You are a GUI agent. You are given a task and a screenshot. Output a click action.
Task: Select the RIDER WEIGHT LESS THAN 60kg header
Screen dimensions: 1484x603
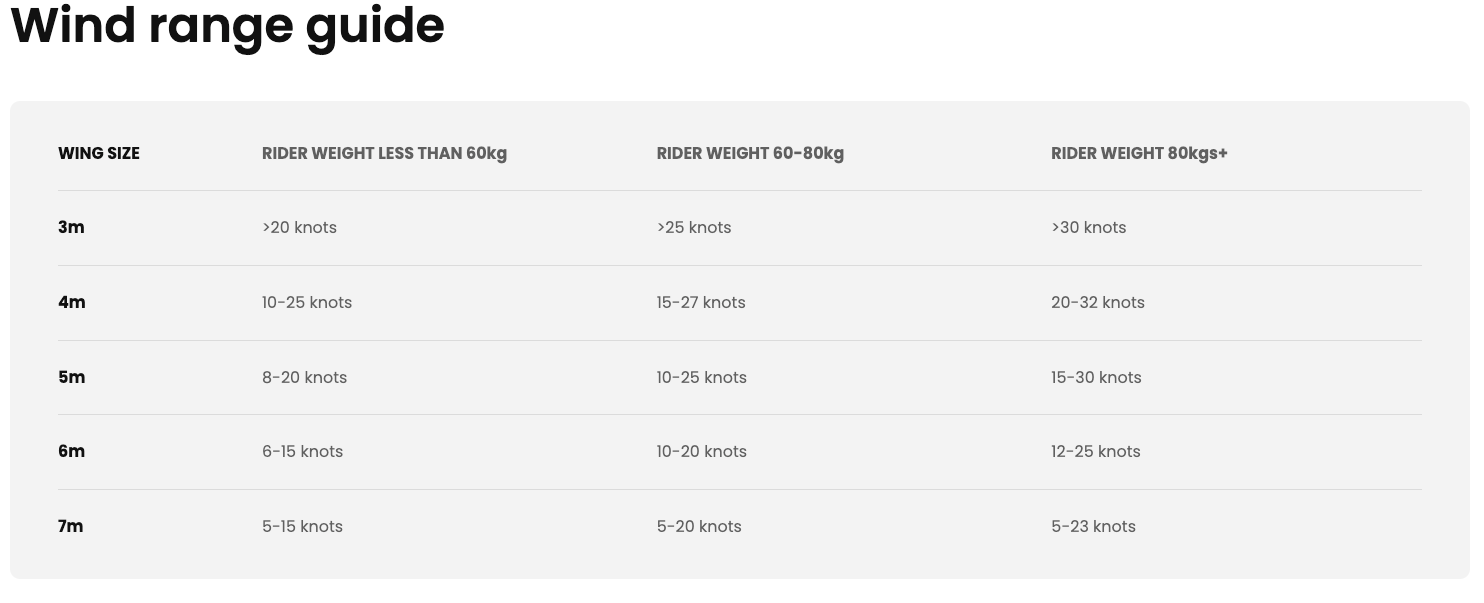384,153
